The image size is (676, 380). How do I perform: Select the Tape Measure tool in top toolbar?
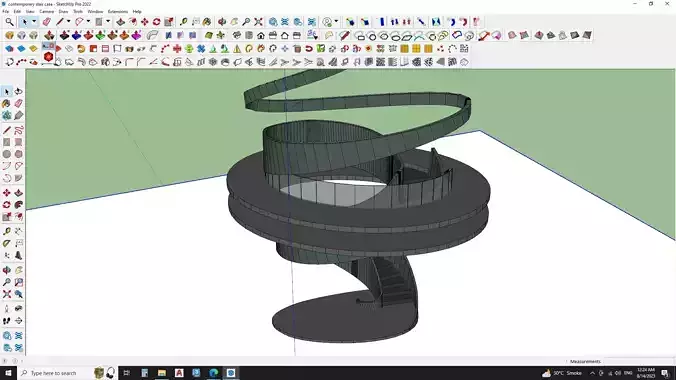click(184, 22)
